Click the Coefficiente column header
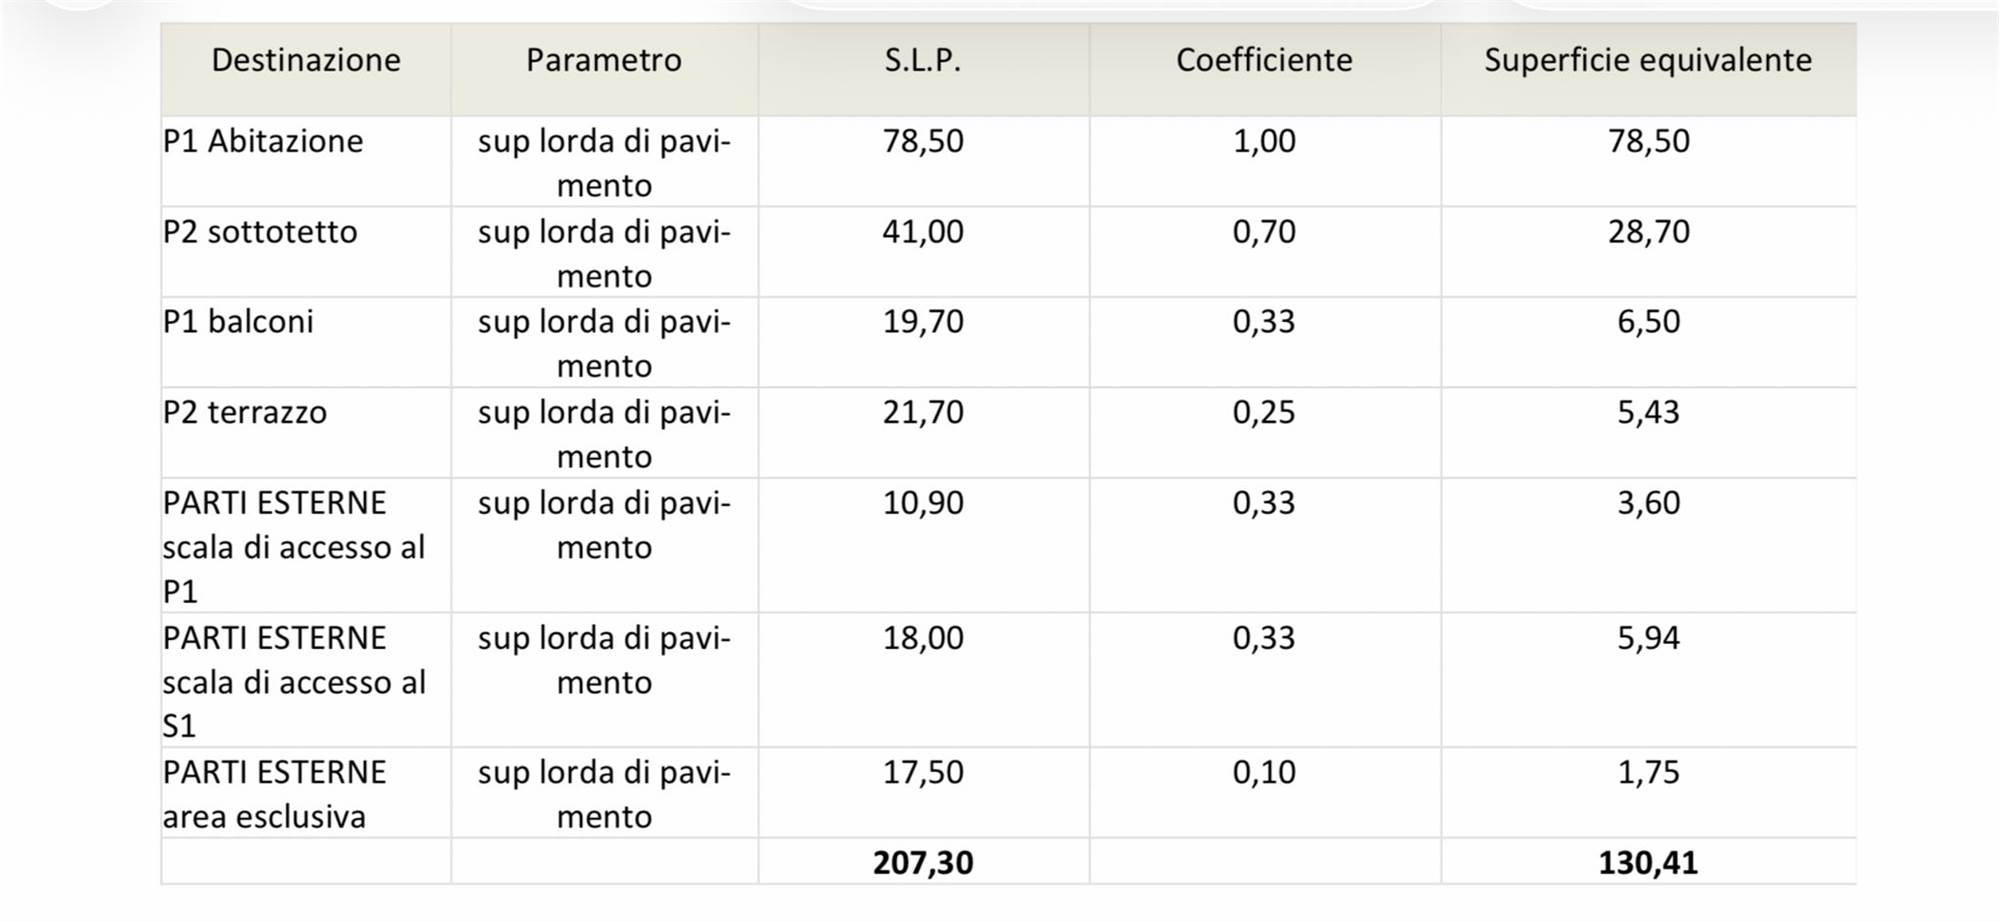 (1264, 60)
